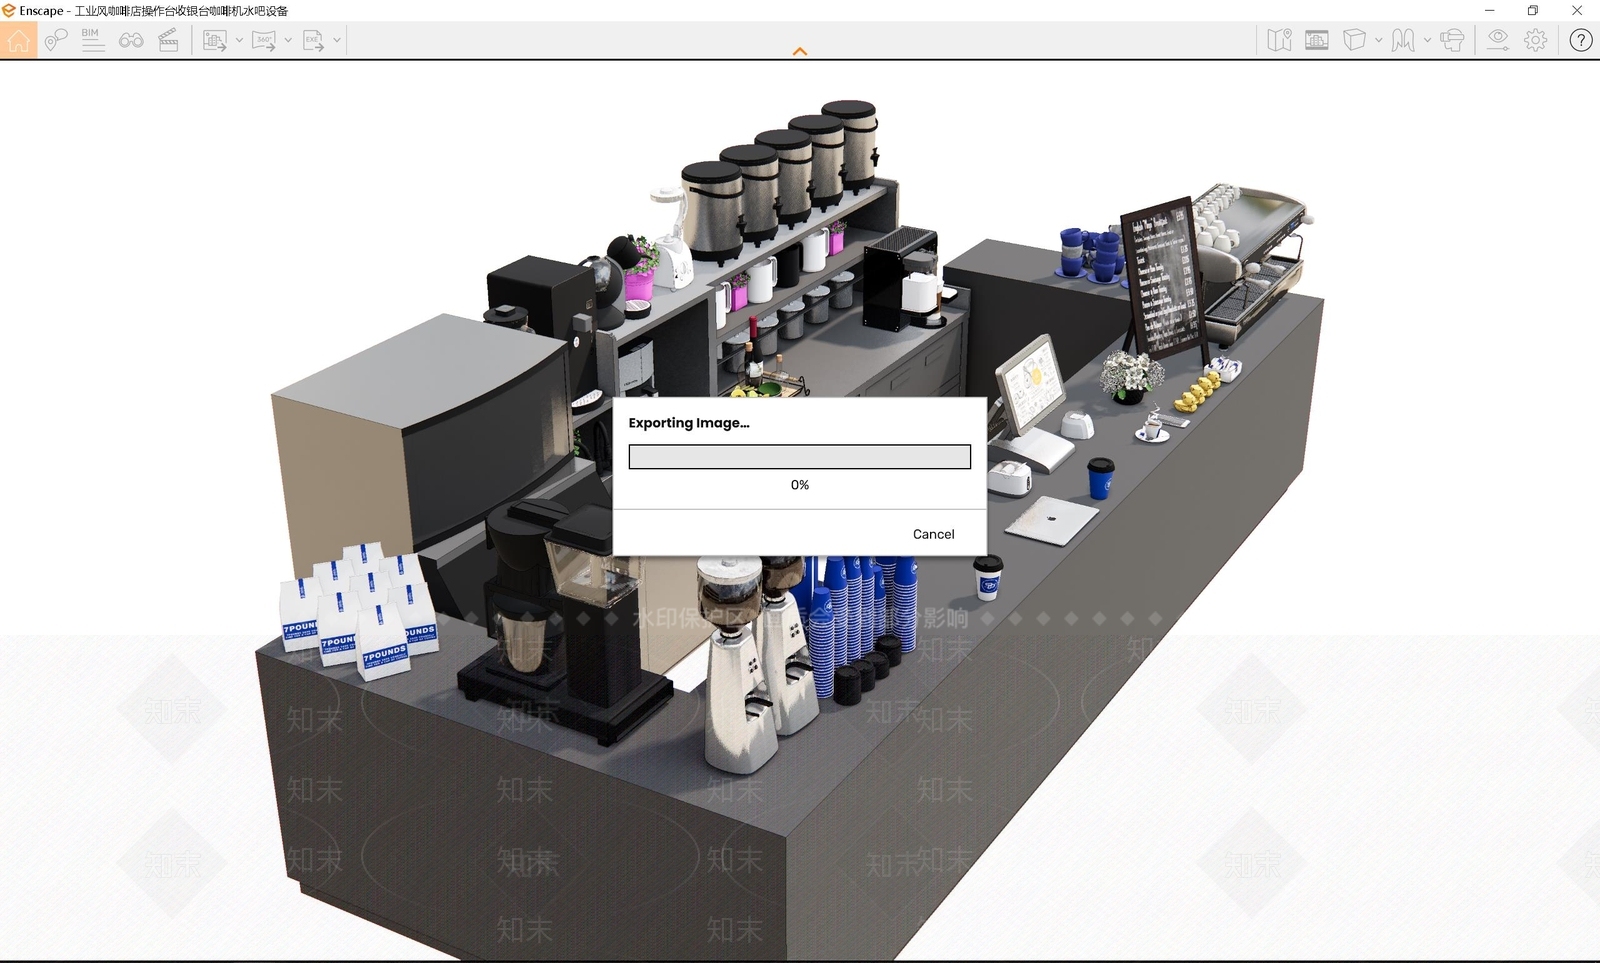Open the General Settings gear icon
The width and height of the screenshot is (1600, 963).
coord(1536,40)
